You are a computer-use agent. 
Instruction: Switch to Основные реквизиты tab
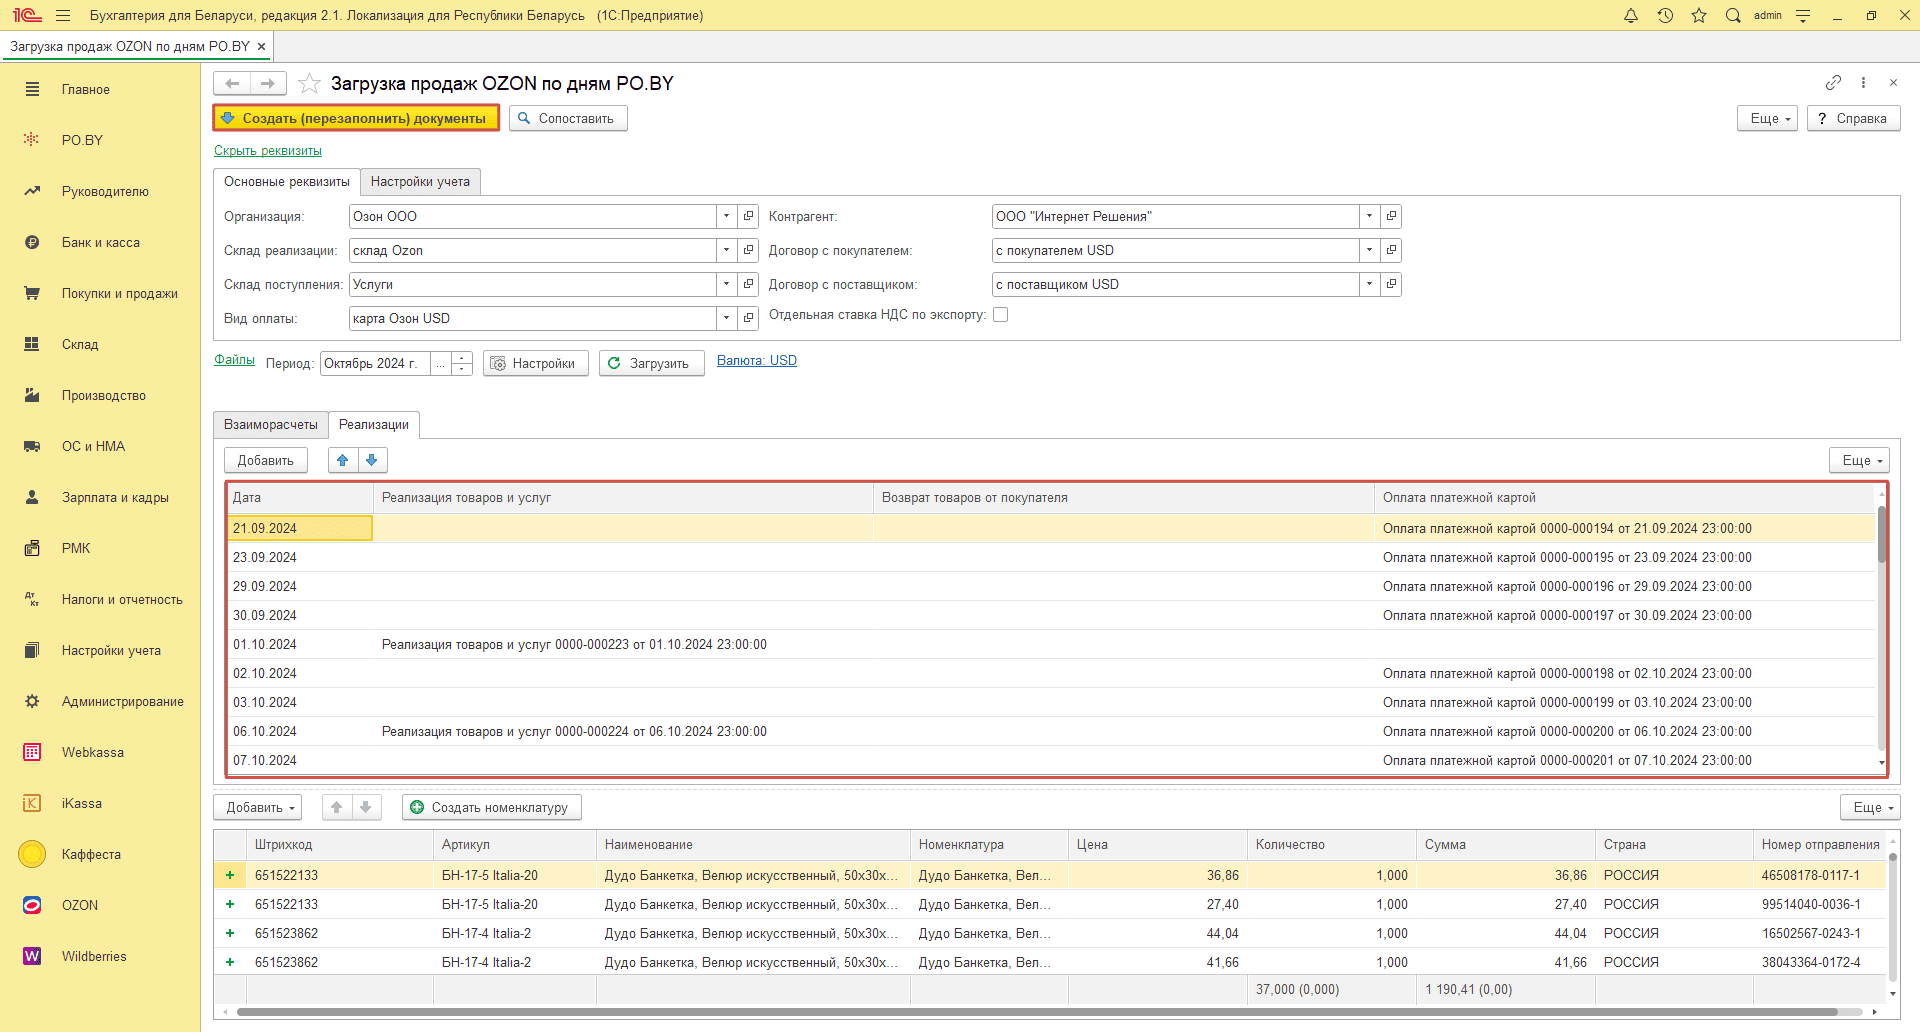pos(287,181)
